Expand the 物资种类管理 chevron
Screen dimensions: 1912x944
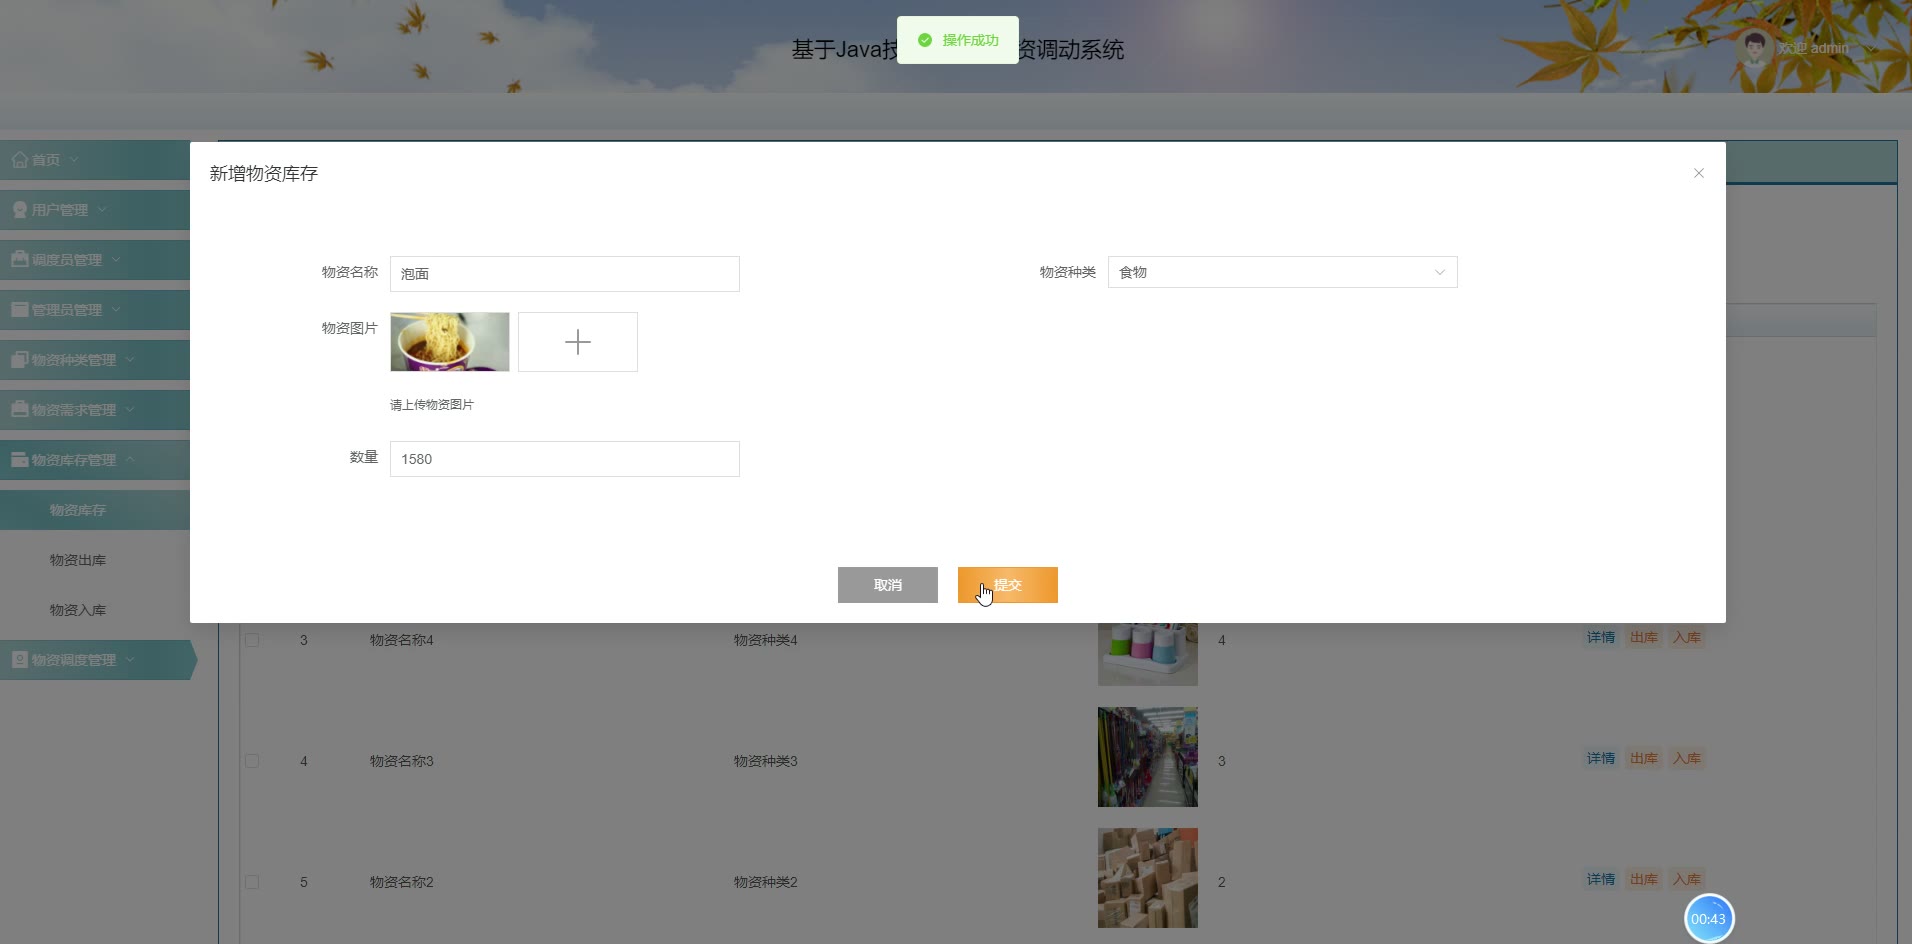point(130,360)
